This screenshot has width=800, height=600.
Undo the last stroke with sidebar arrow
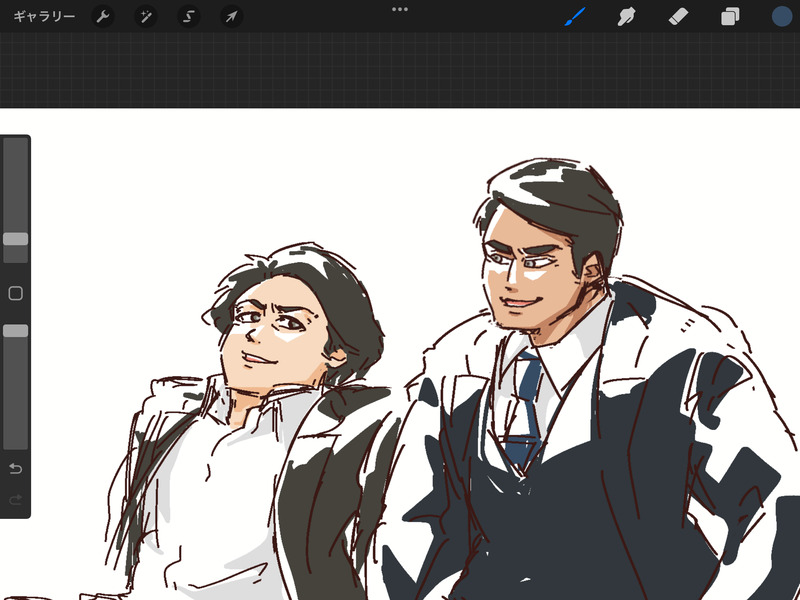tap(15, 469)
